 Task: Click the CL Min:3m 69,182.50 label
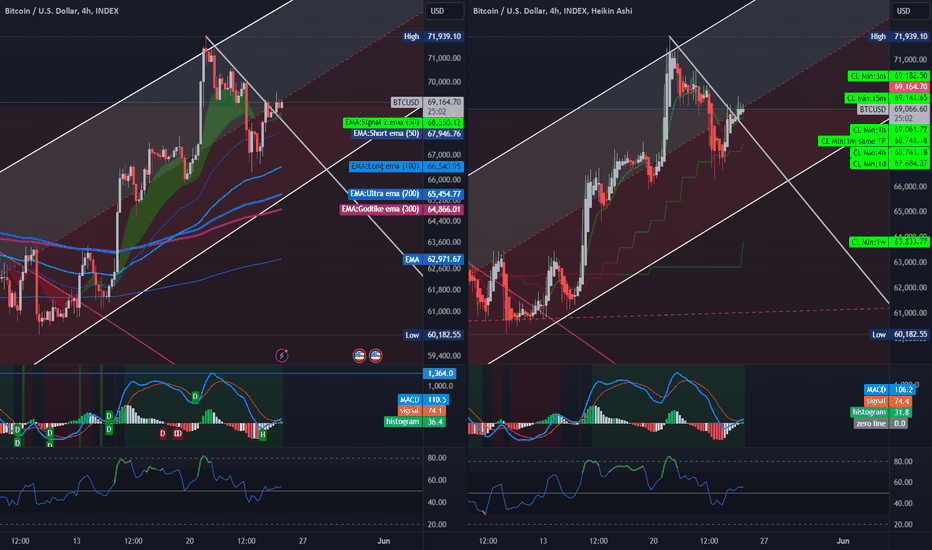click(x=888, y=76)
